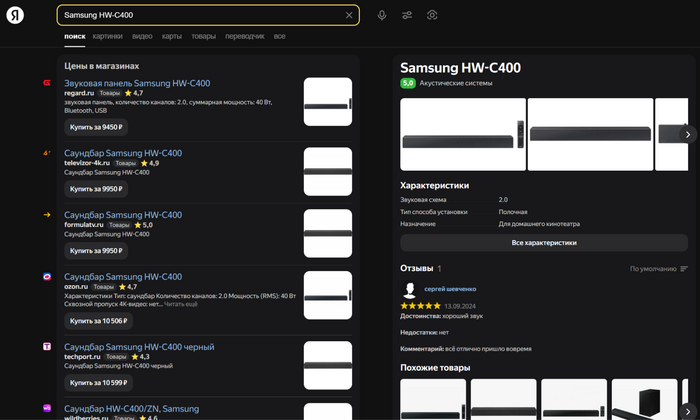Click the ozon.ru store favicon

pyautogui.click(x=47, y=277)
